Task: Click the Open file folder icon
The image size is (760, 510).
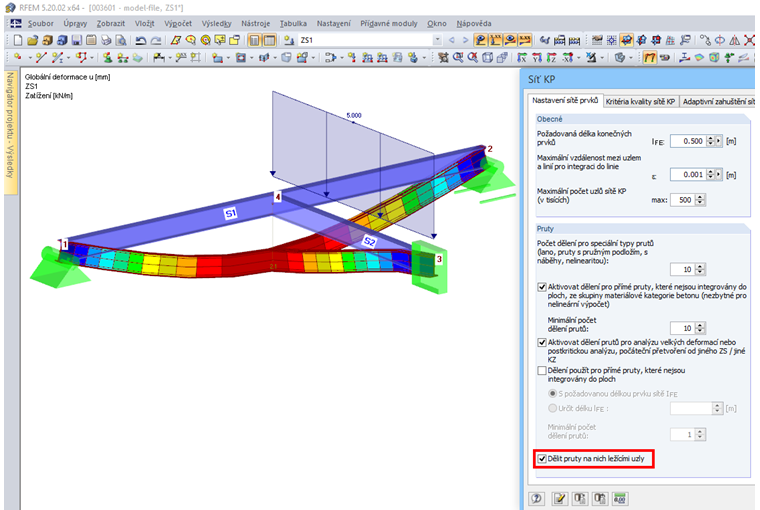Action: [32, 40]
